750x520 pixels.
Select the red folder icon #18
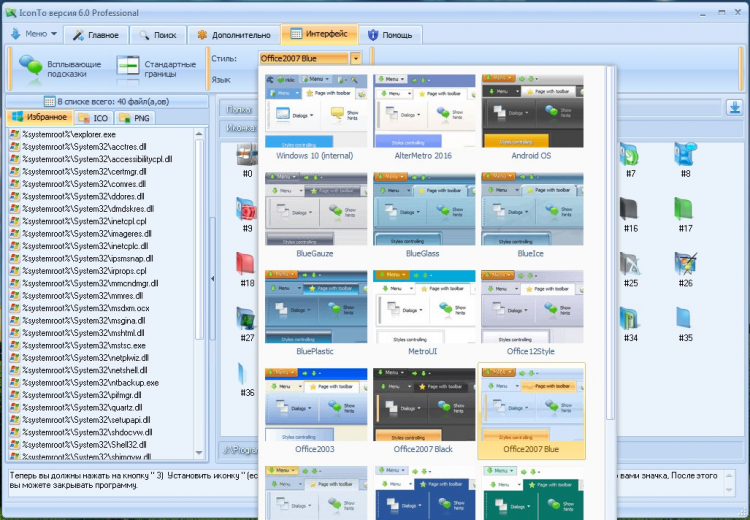point(247,269)
